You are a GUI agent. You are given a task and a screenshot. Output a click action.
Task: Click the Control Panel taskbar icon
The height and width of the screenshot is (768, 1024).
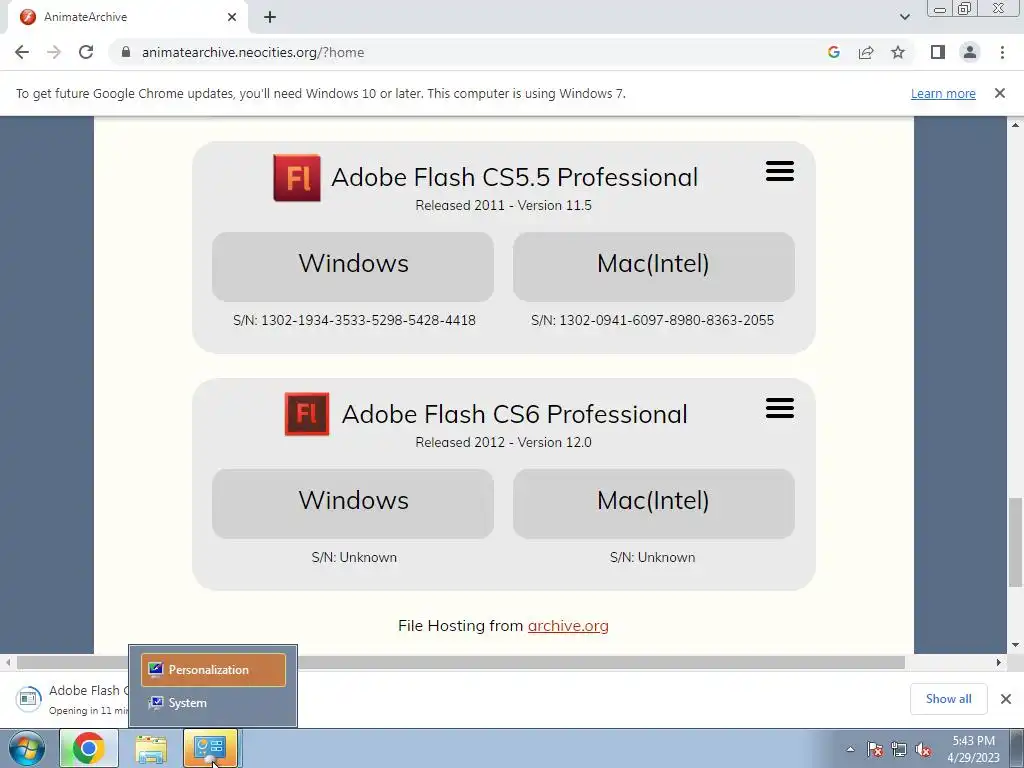coord(210,748)
